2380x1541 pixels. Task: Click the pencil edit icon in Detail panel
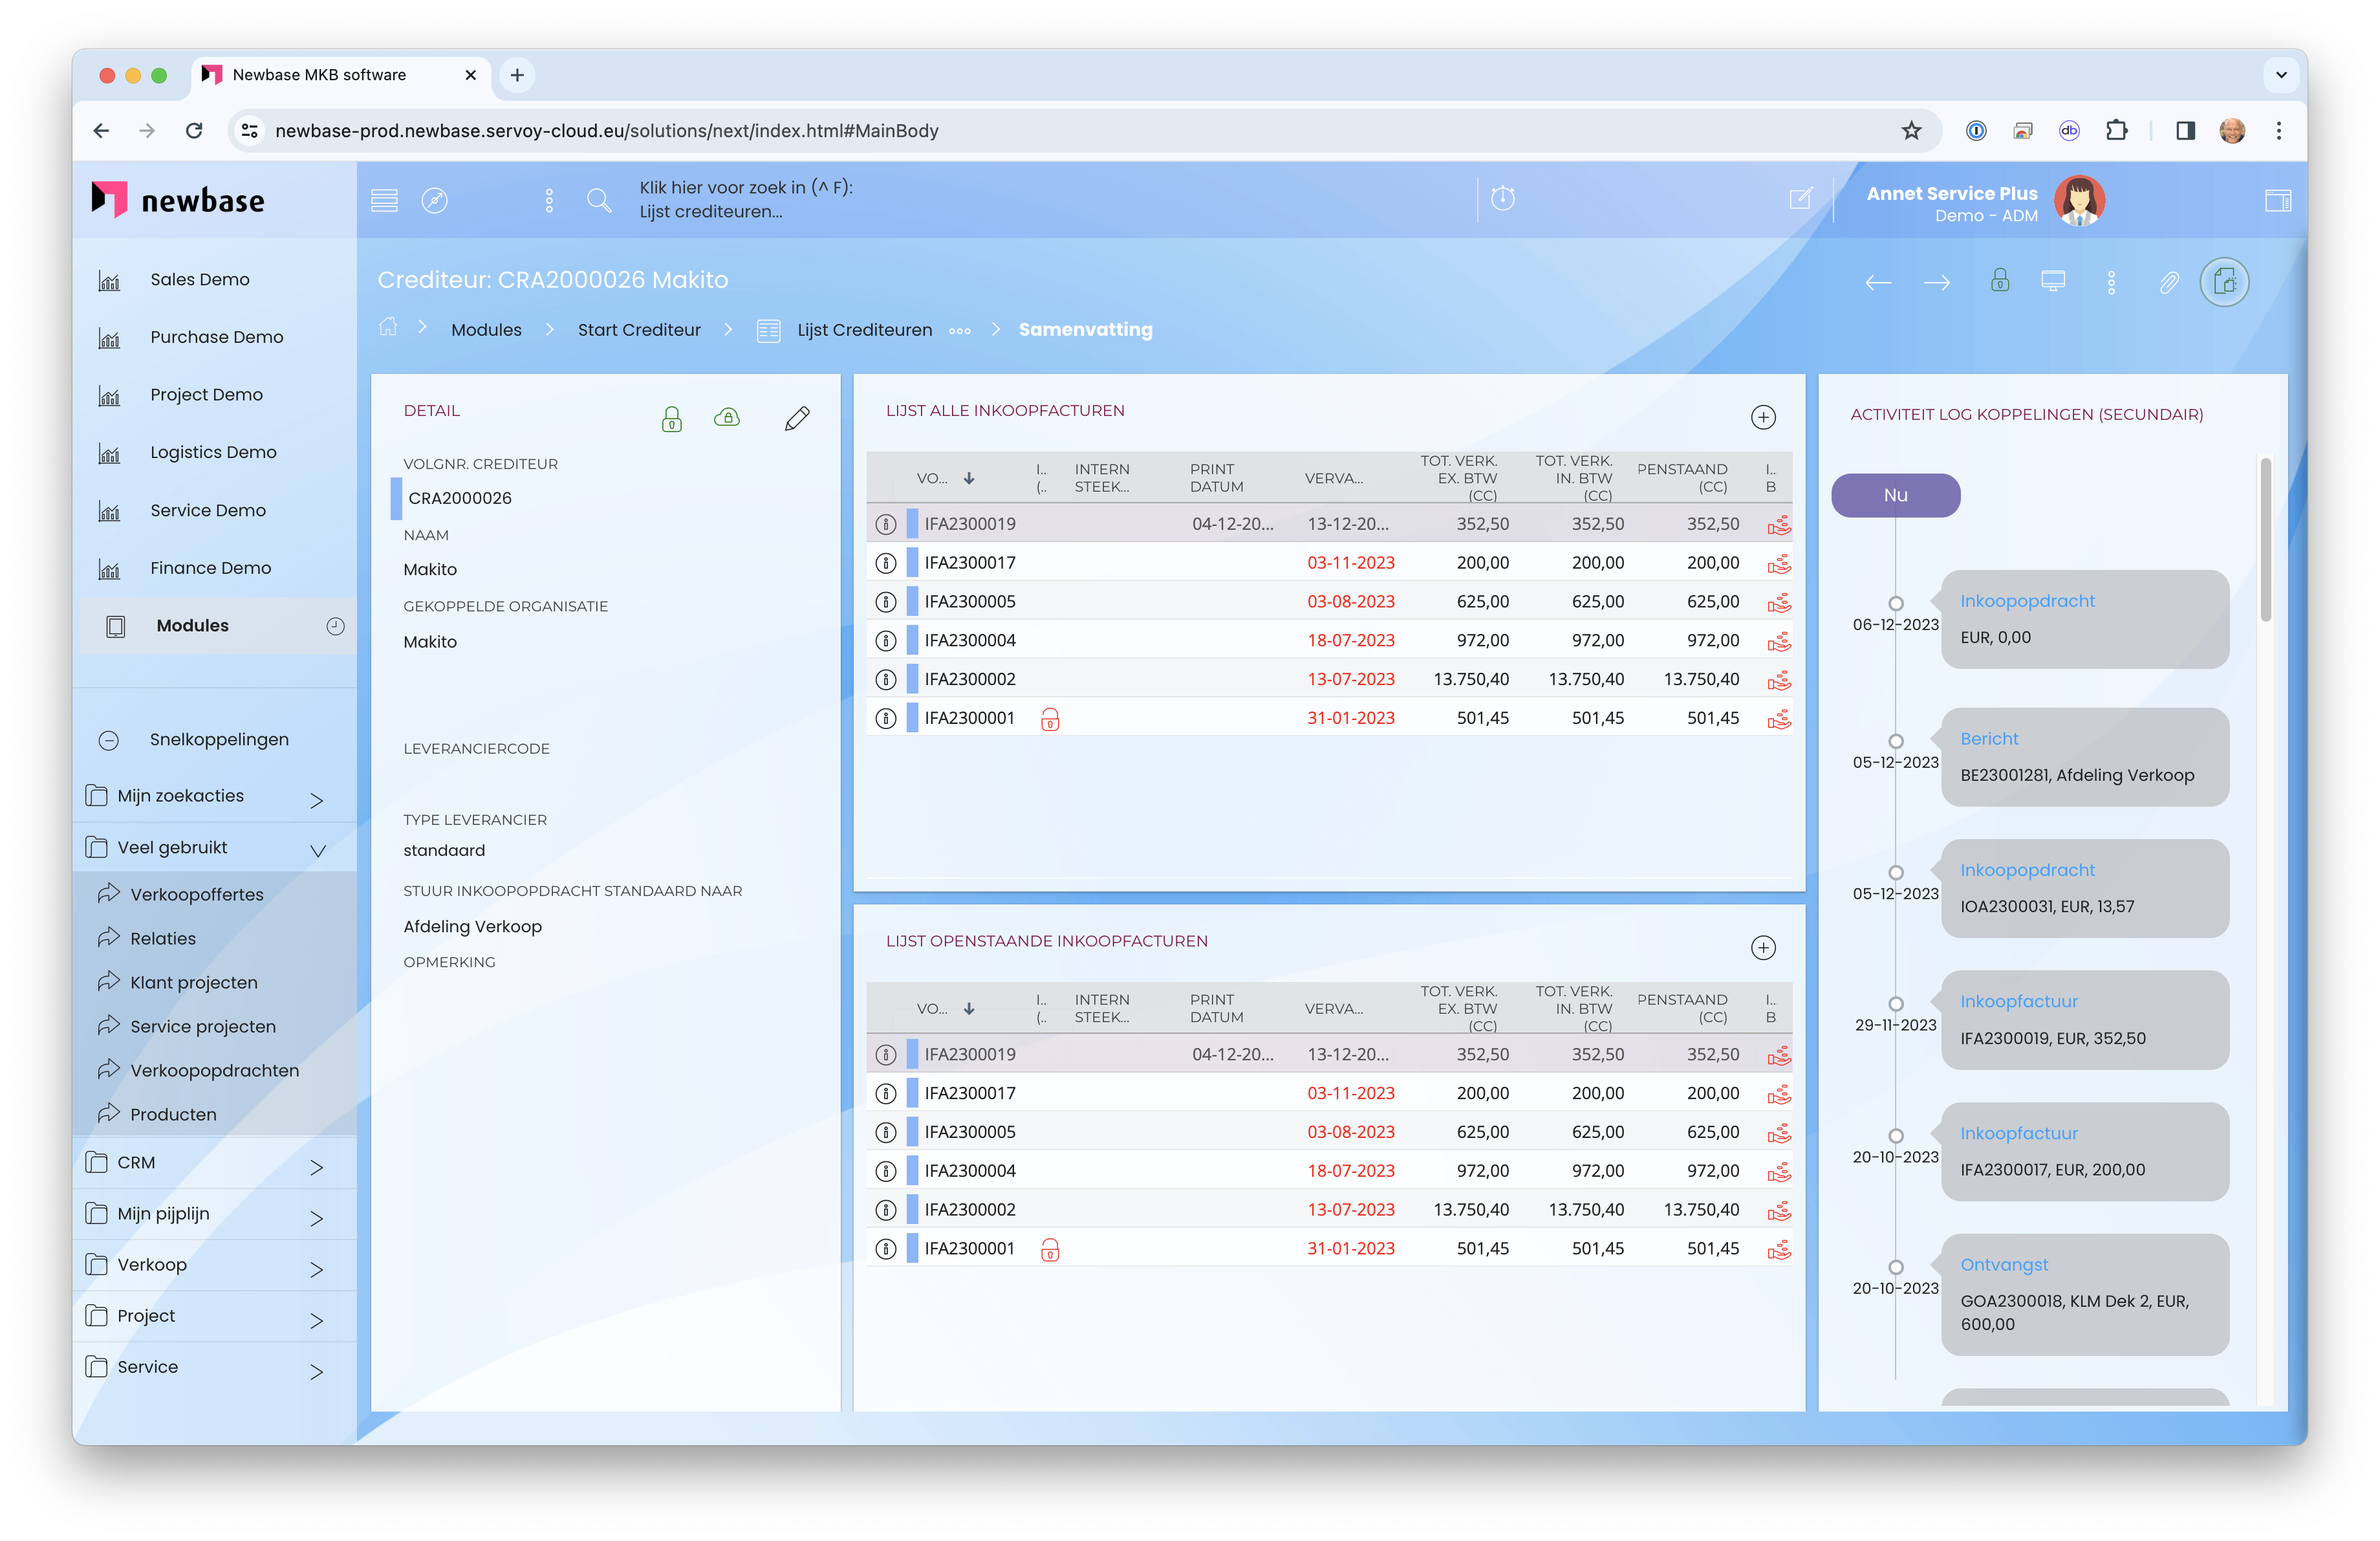pos(797,418)
